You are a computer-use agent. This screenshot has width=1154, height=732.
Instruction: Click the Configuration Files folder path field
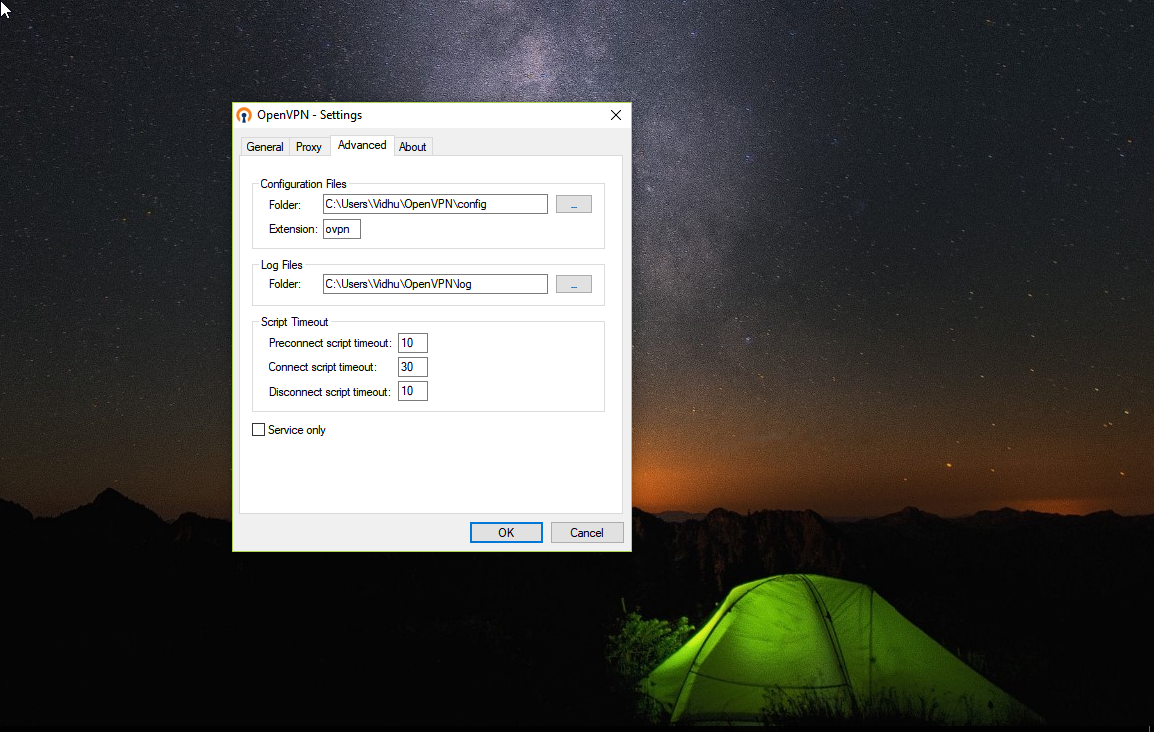[435, 204]
